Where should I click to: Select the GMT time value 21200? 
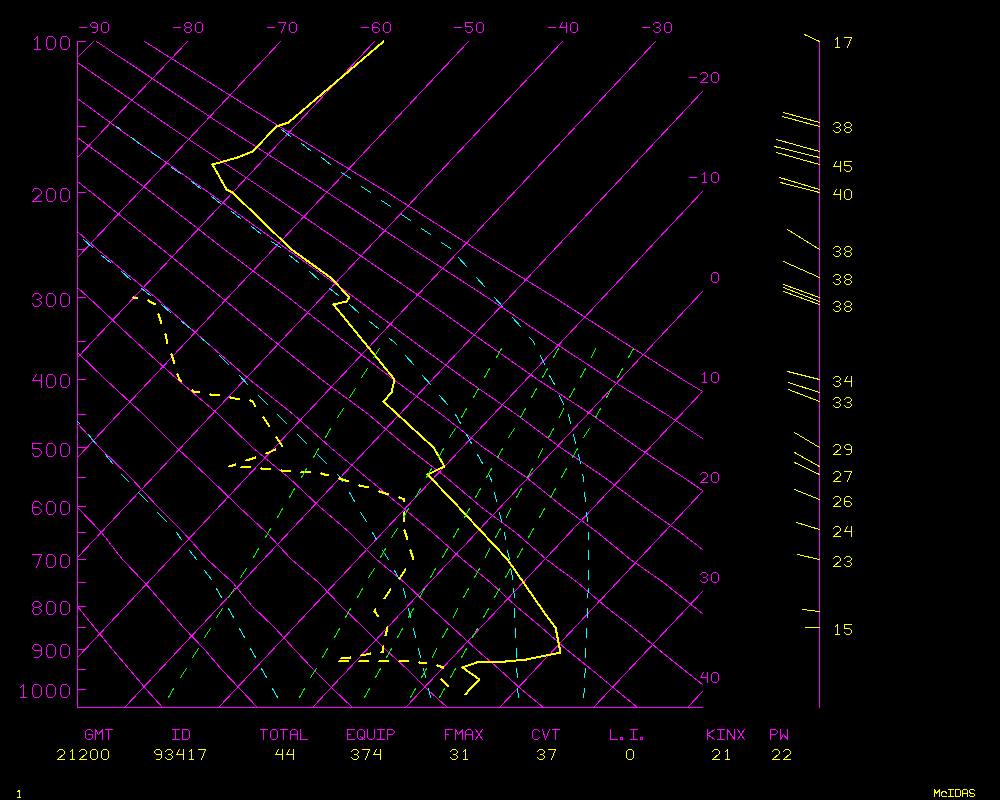tap(83, 755)
